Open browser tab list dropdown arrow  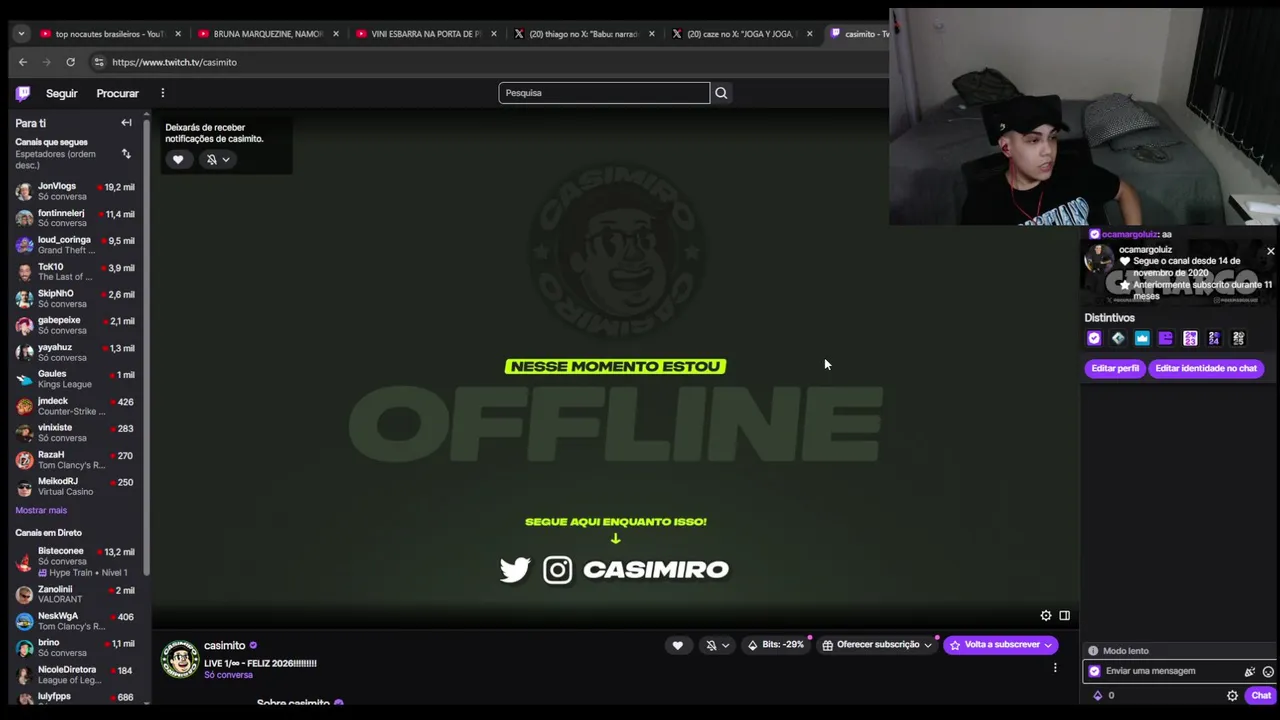pos(21,34)
